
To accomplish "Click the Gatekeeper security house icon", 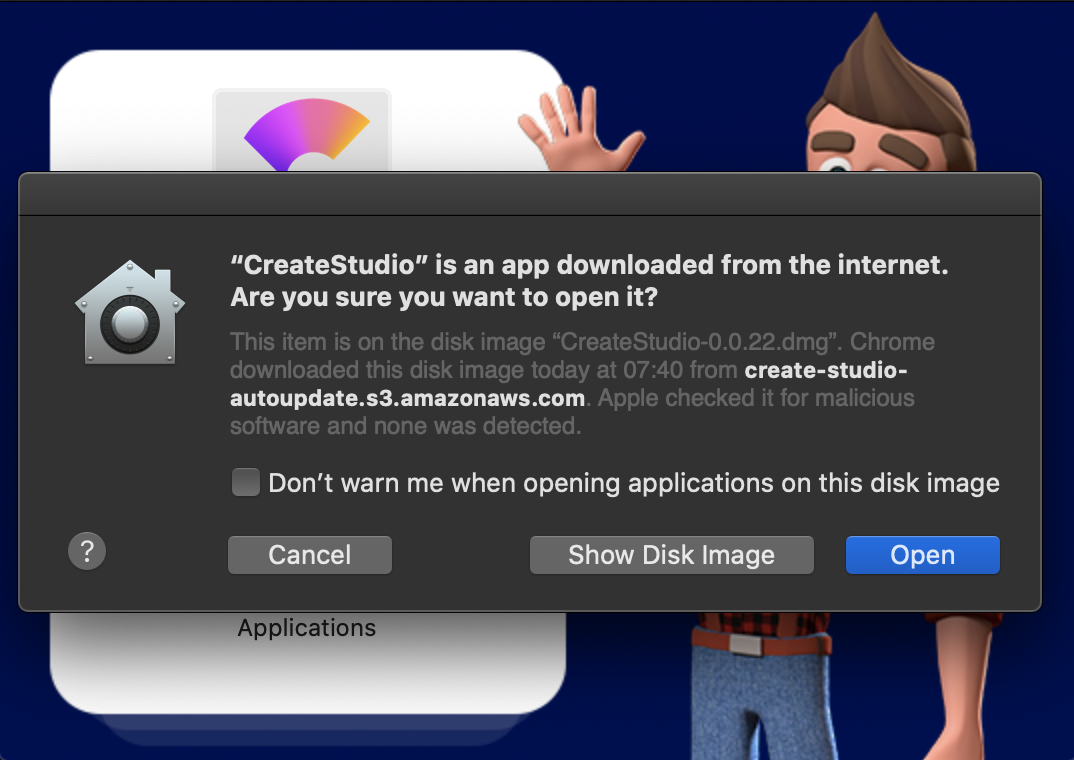I will [129, 312].
